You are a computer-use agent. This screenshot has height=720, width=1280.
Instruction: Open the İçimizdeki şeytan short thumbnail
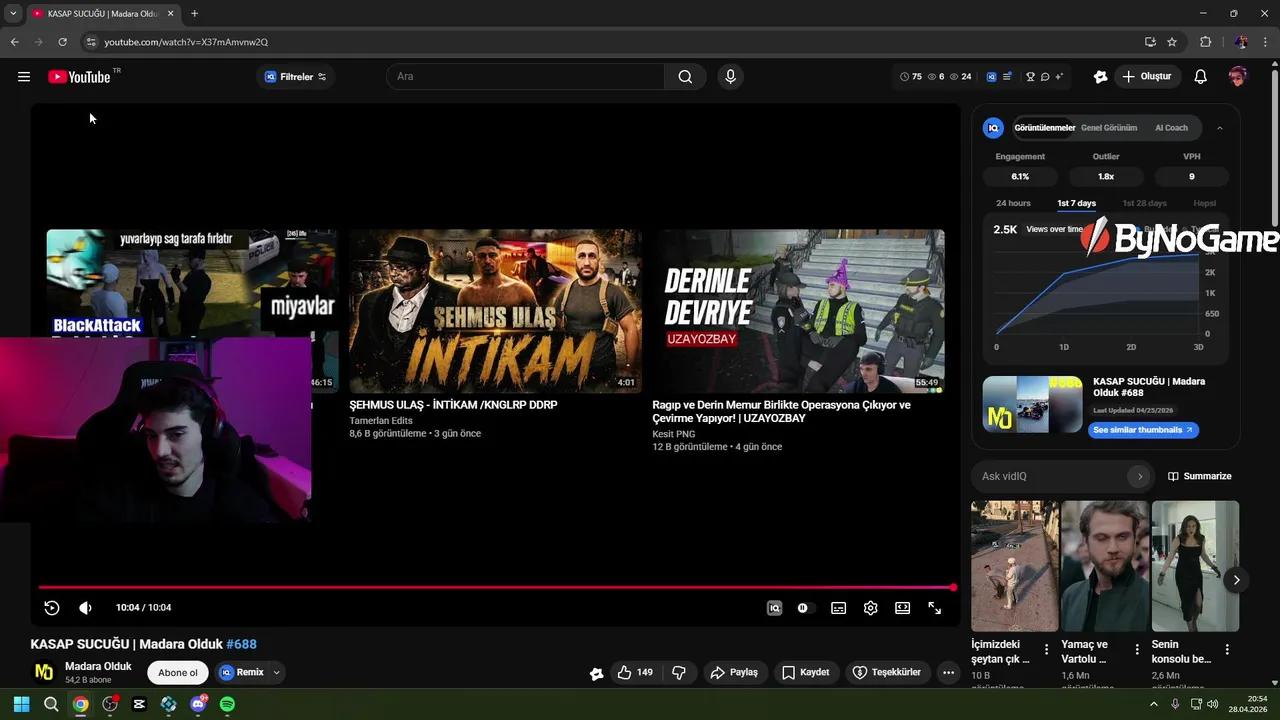(x=1014, y=566)
